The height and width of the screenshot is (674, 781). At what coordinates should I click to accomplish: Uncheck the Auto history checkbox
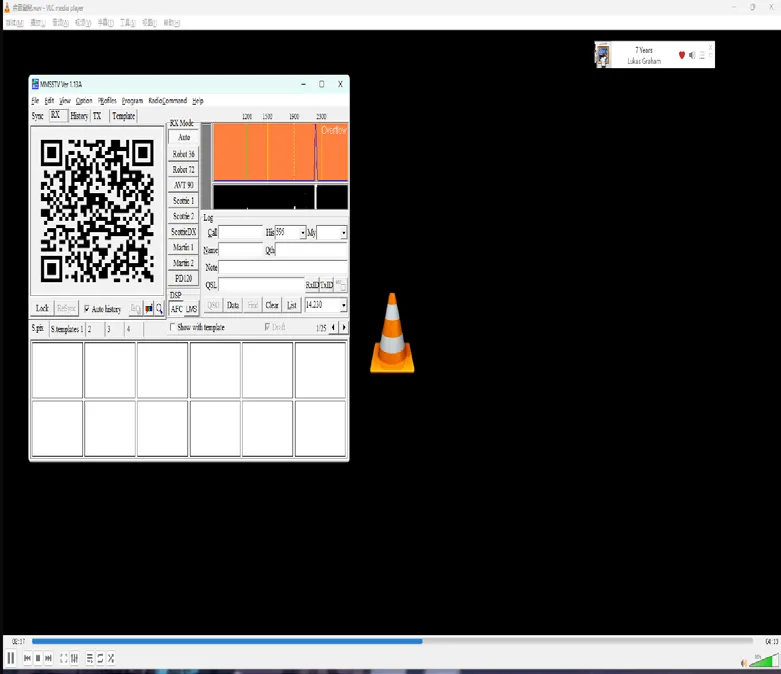click(x=87, y=309)
